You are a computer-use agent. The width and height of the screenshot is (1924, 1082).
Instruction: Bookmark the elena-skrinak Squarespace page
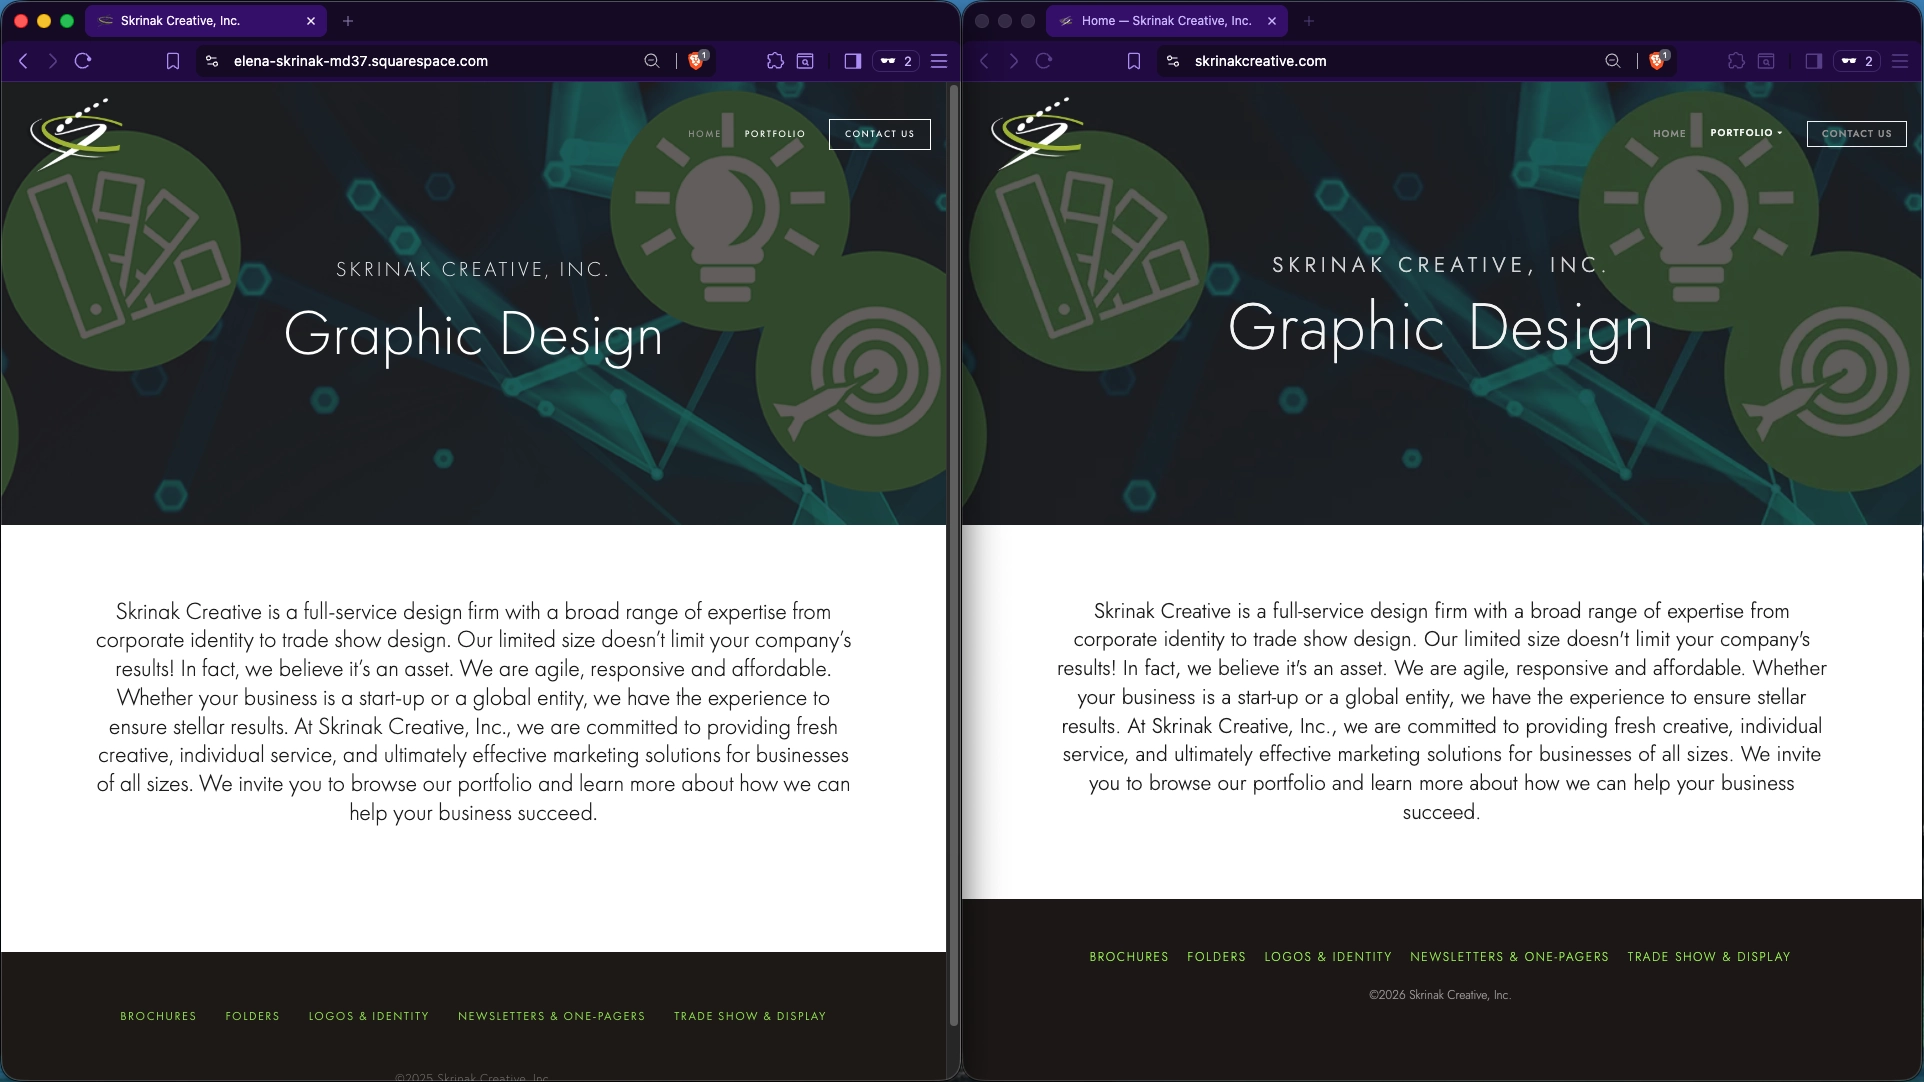[x=172, y=61]
